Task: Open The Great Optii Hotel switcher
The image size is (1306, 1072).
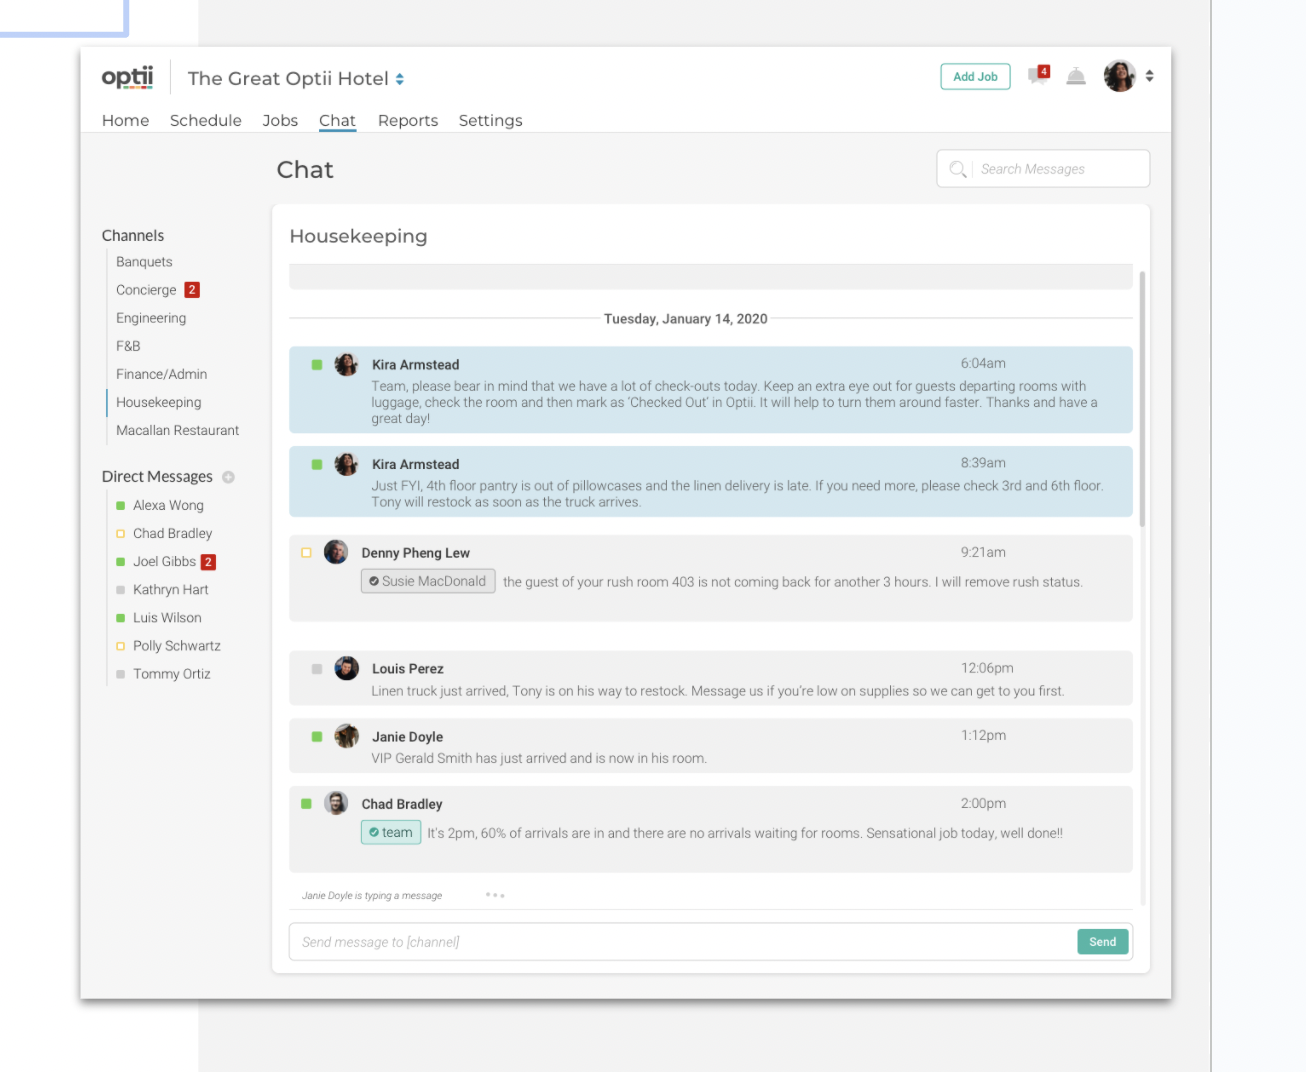Action: click(x=296, y=79)
